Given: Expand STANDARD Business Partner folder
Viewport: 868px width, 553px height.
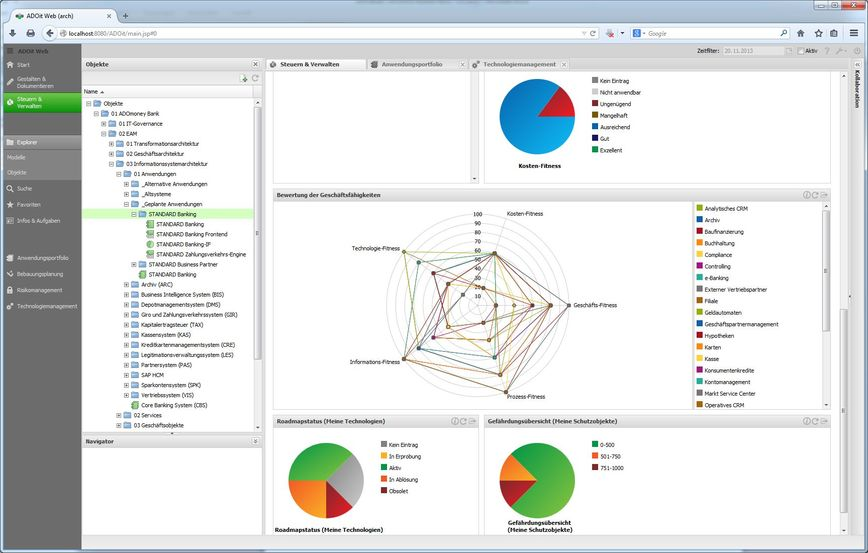Looking at the screenshot, I should tap(133, 265).
